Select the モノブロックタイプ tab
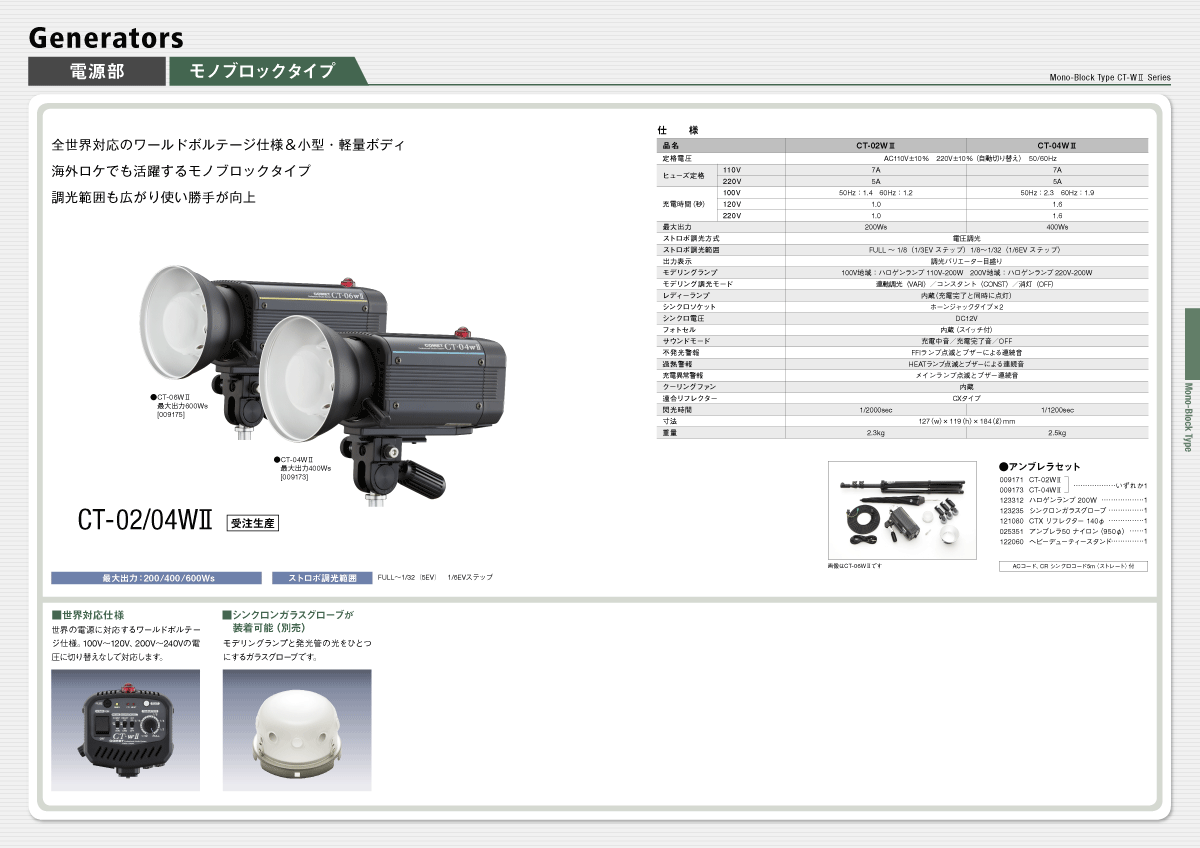 tap(262, 71)
